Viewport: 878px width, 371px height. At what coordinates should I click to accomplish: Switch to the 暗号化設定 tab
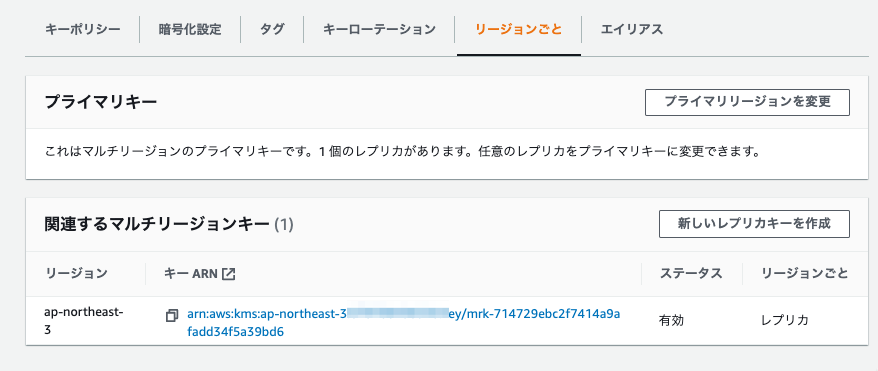click(x=190, y=29)
